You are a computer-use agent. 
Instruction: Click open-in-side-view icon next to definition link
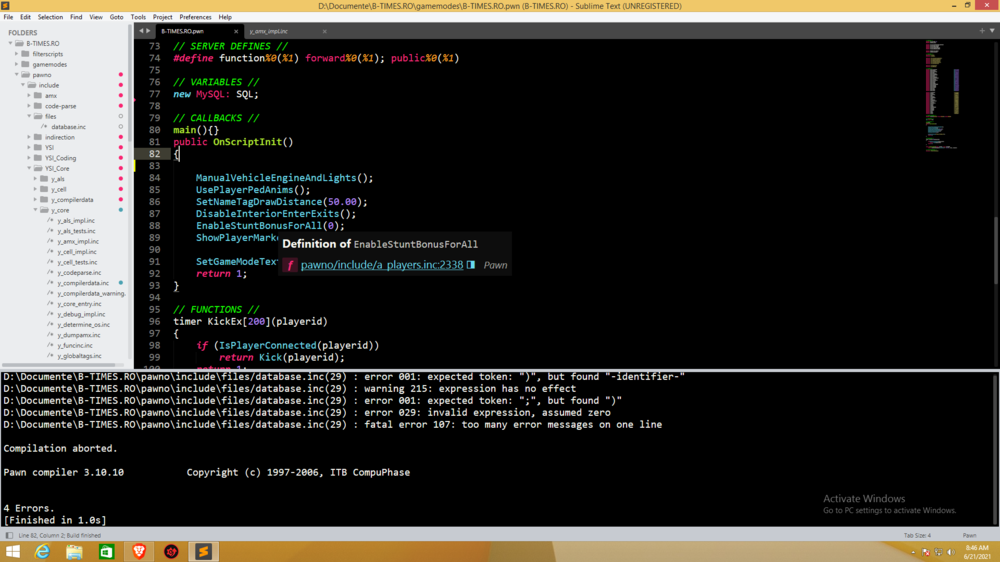click(x=471, y=265)
